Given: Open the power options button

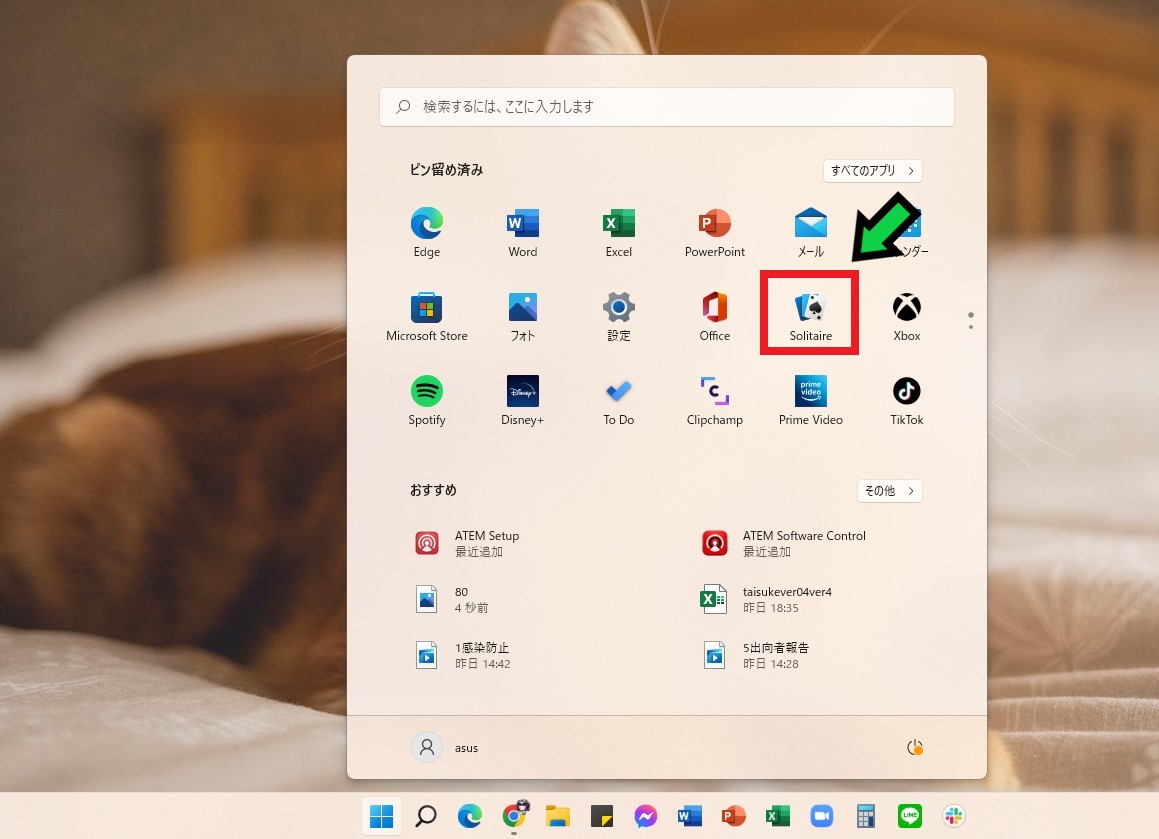Looking at the screenshot, I should point(914,747).
